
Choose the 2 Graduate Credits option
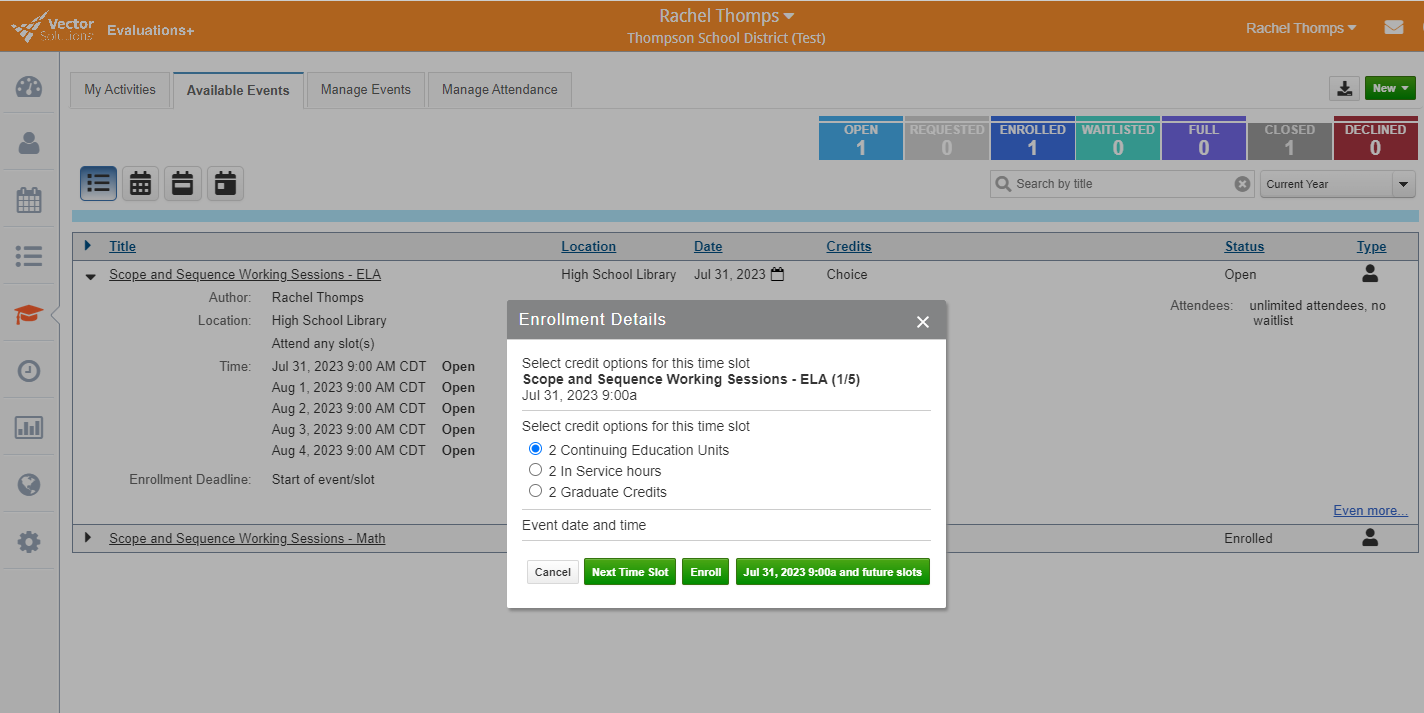535,490
